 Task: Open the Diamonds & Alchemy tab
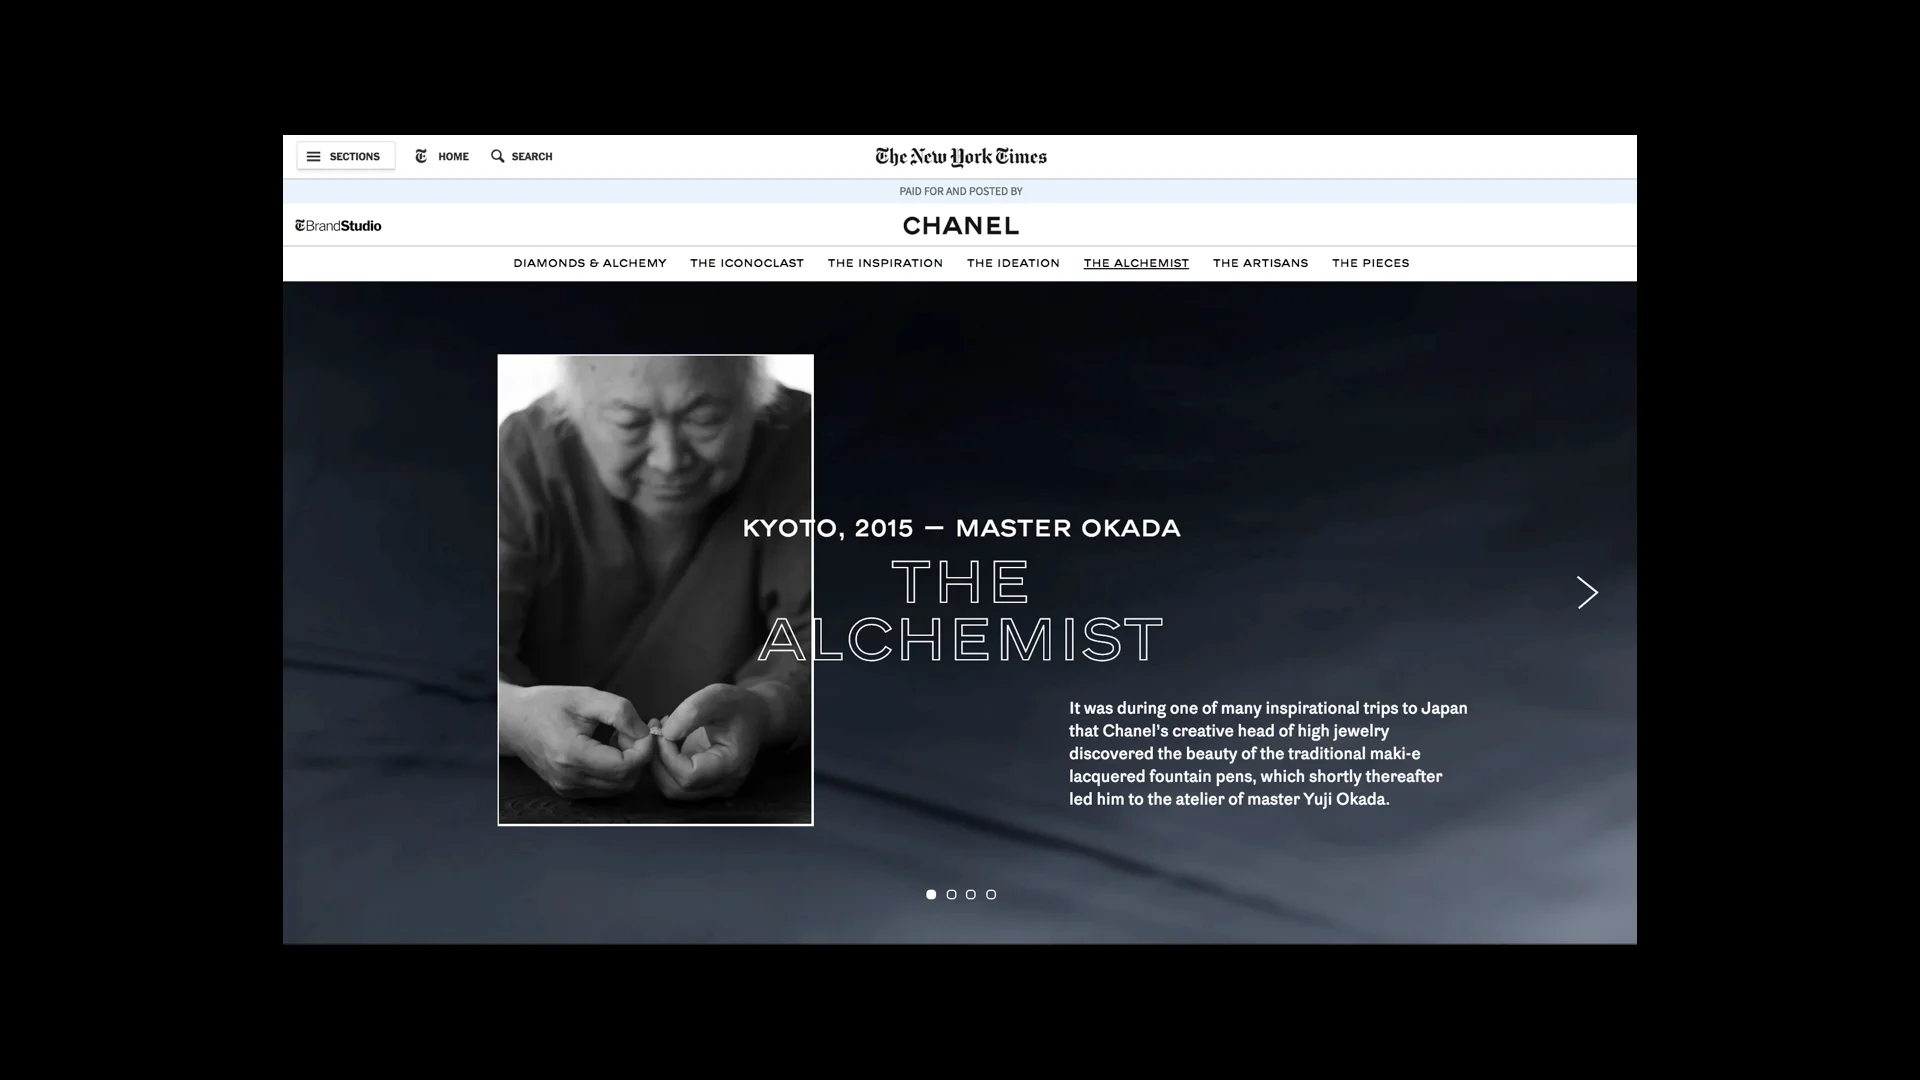pos(589,263)
